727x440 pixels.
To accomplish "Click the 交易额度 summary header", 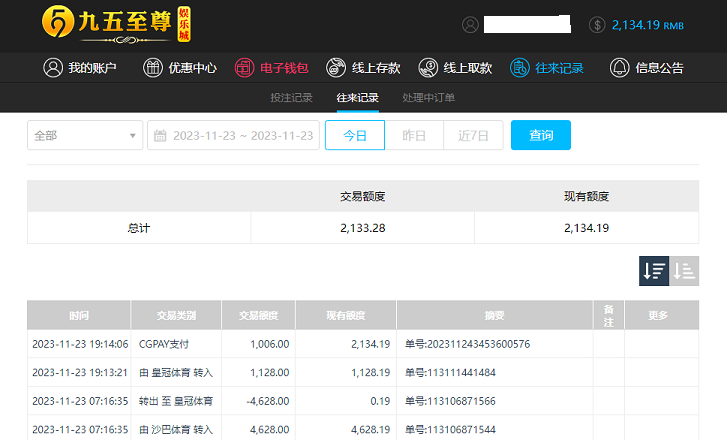I will point(363,196).
